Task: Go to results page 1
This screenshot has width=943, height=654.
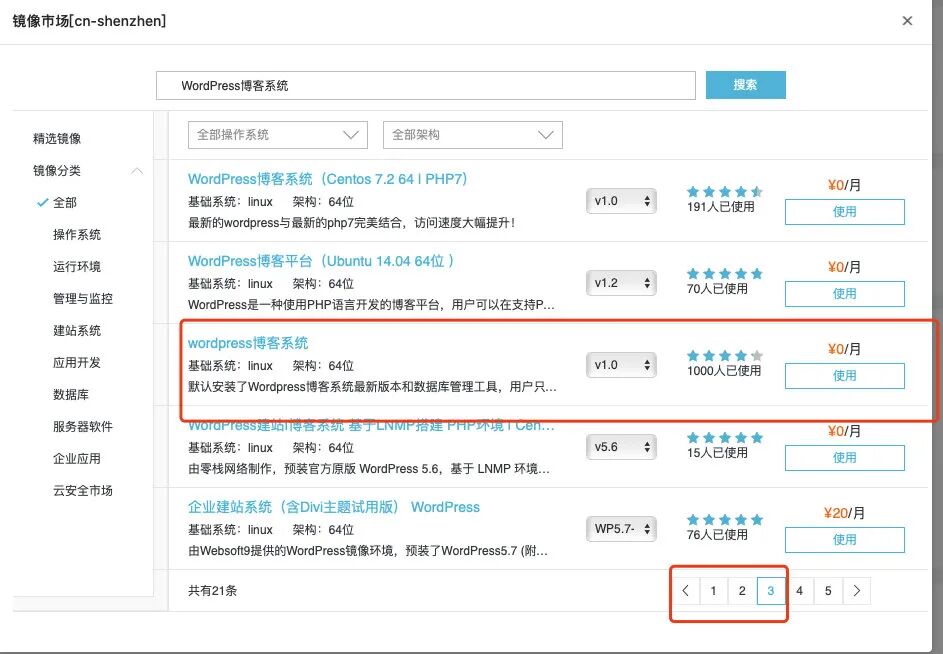Action: pyautogui.click(x=713, y=591)
